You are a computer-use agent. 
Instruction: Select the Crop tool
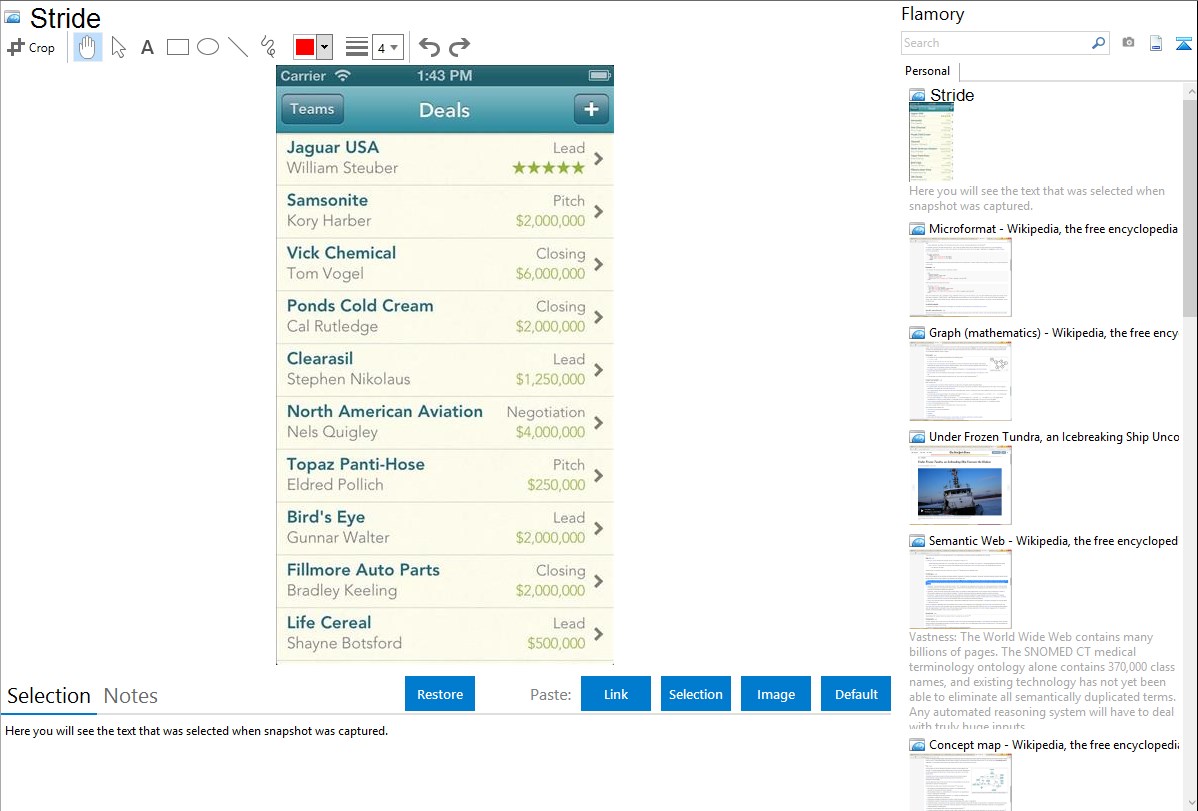31,47
